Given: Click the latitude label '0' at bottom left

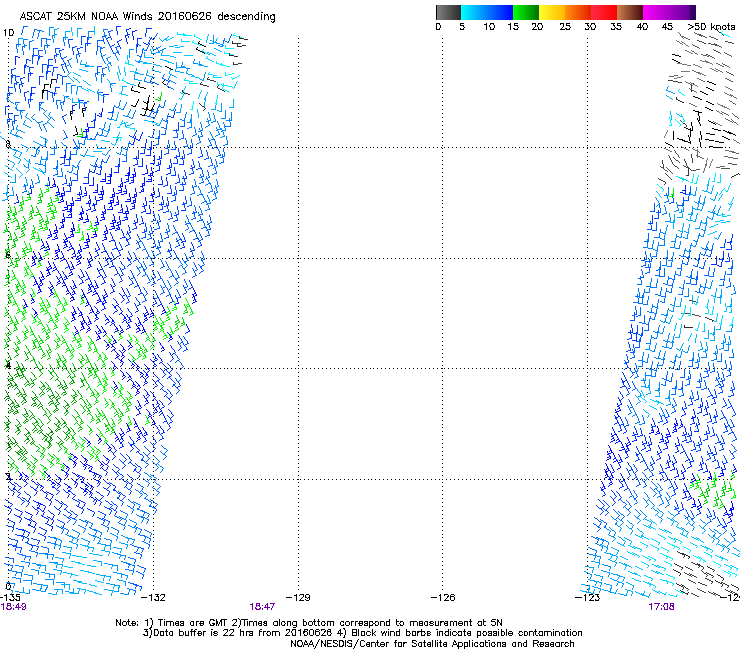Looking at the screenshot, I should [8, 586].
